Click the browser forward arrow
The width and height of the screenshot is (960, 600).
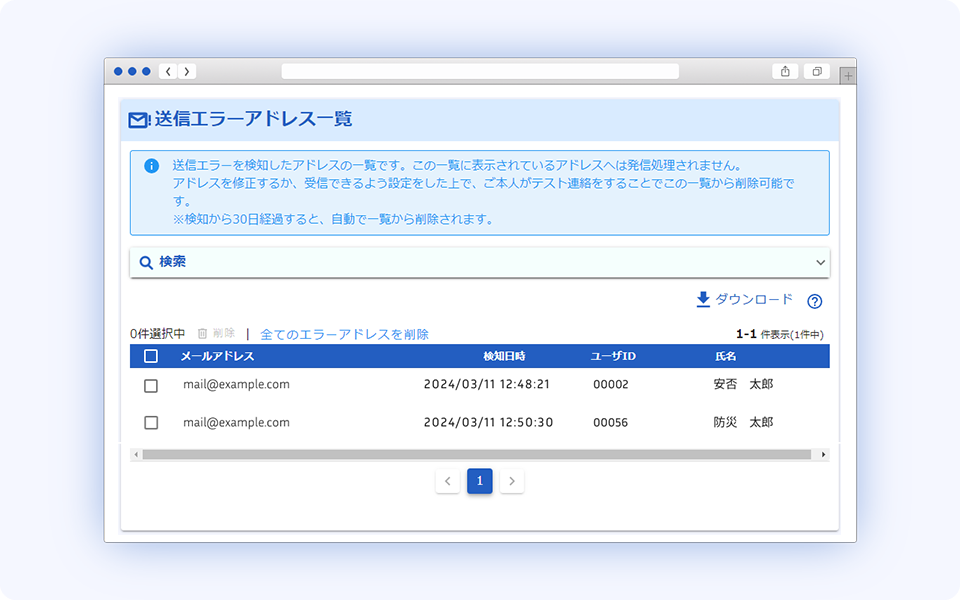(x=187, y=71)
